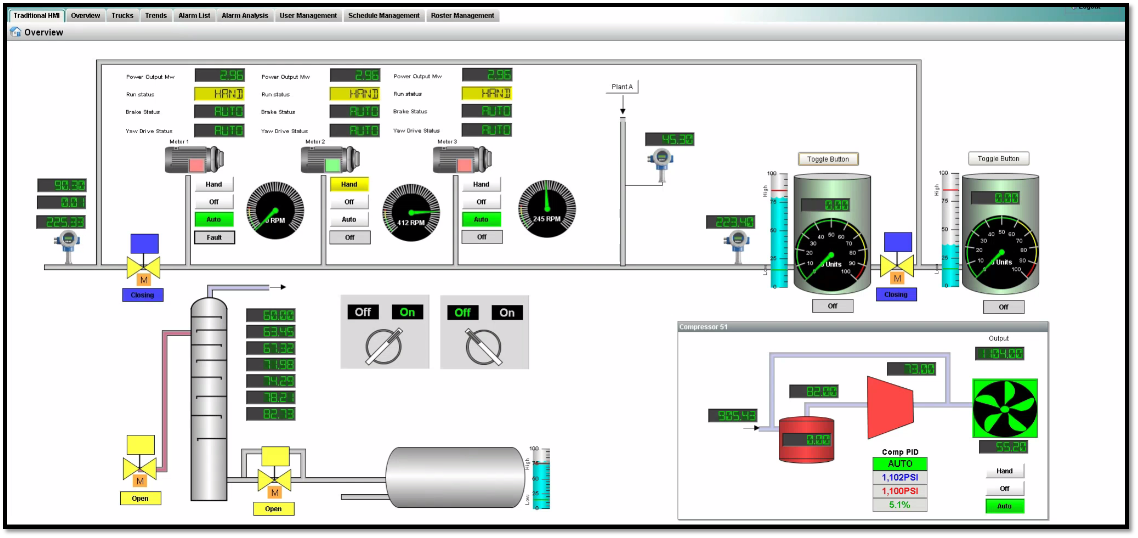This screenshot has height=538, width=1138.
Task: Click the green AUTO Comp PID status
Action: [900, 464]
